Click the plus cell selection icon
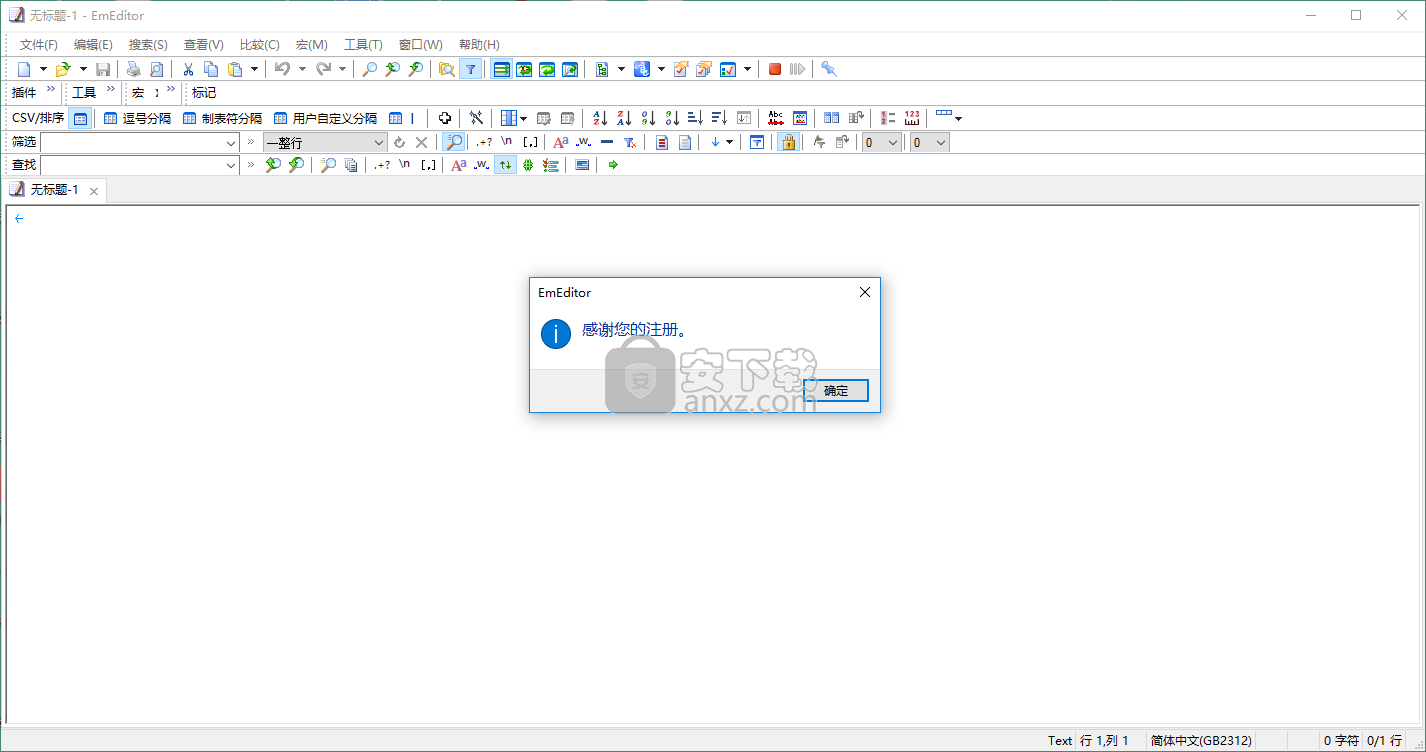The height and width of the screenshot is (752, 1426). click(445, 118)
